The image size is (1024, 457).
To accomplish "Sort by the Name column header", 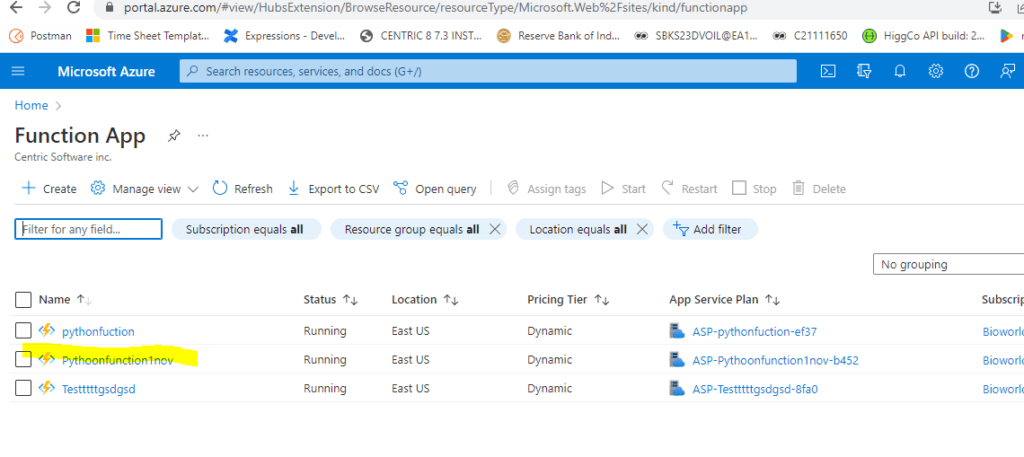I will [65, 300].
